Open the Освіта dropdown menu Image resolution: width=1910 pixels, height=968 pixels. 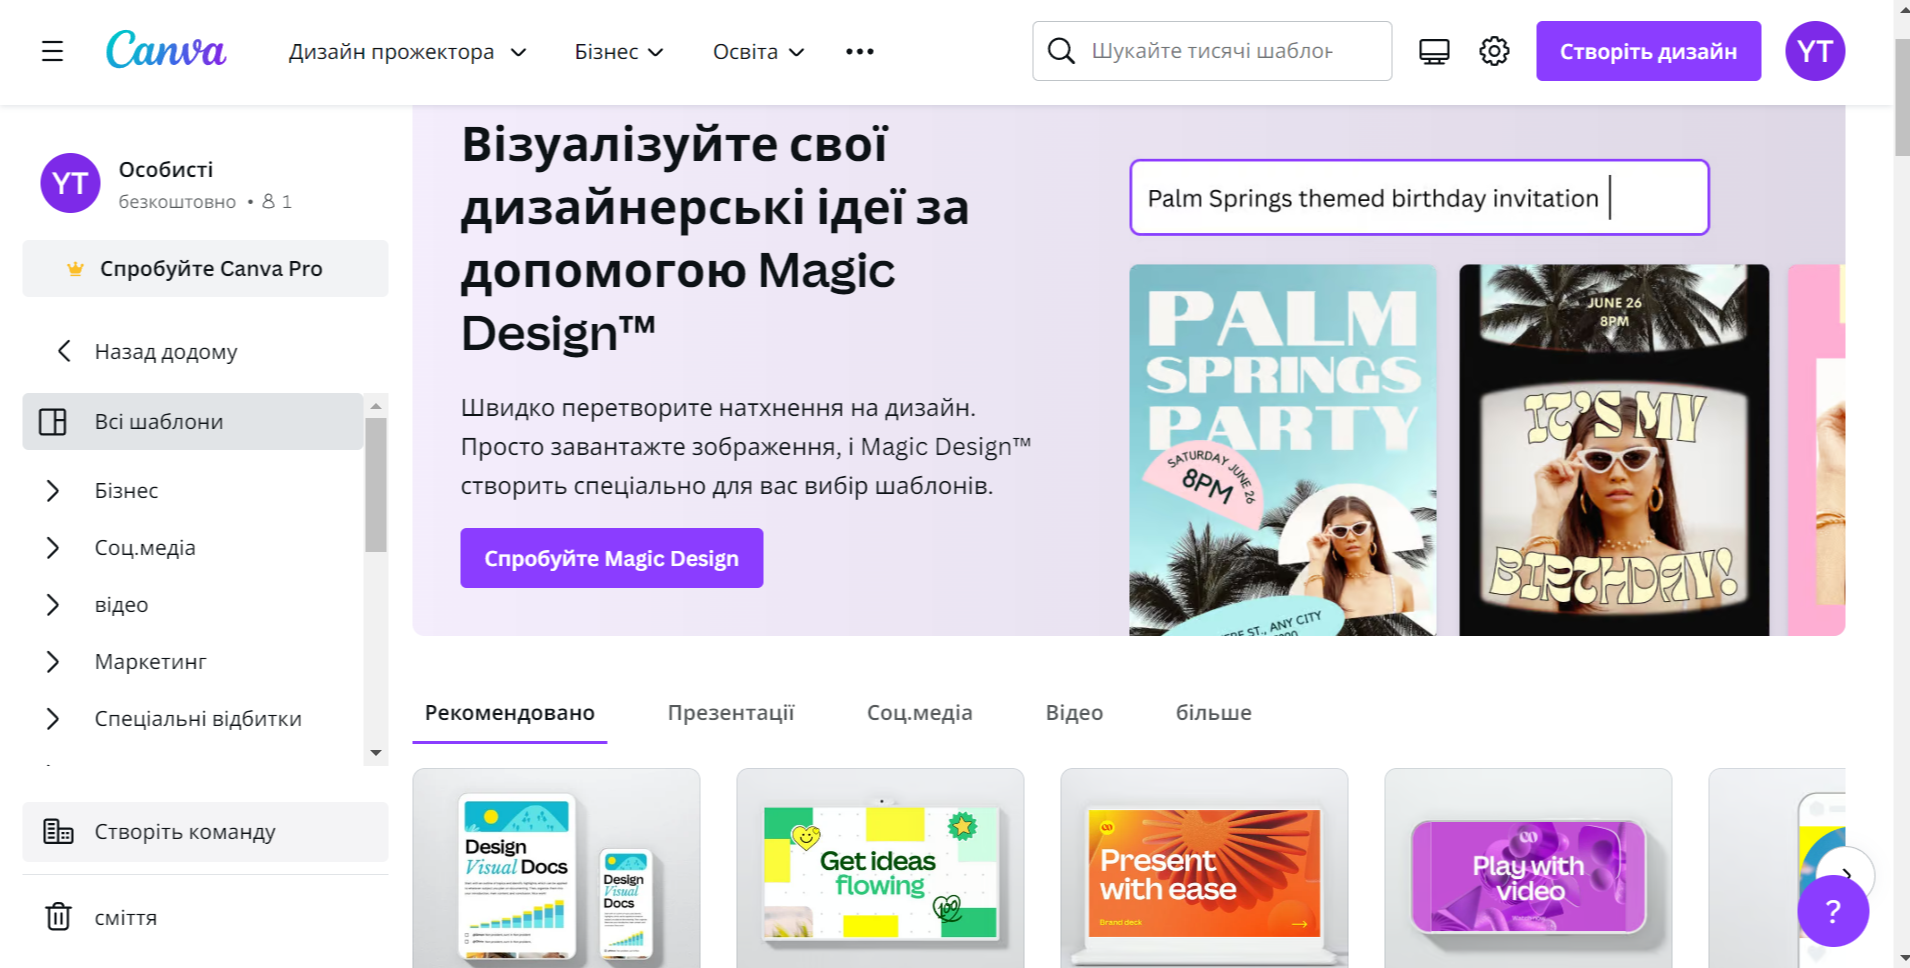point(759,51)
